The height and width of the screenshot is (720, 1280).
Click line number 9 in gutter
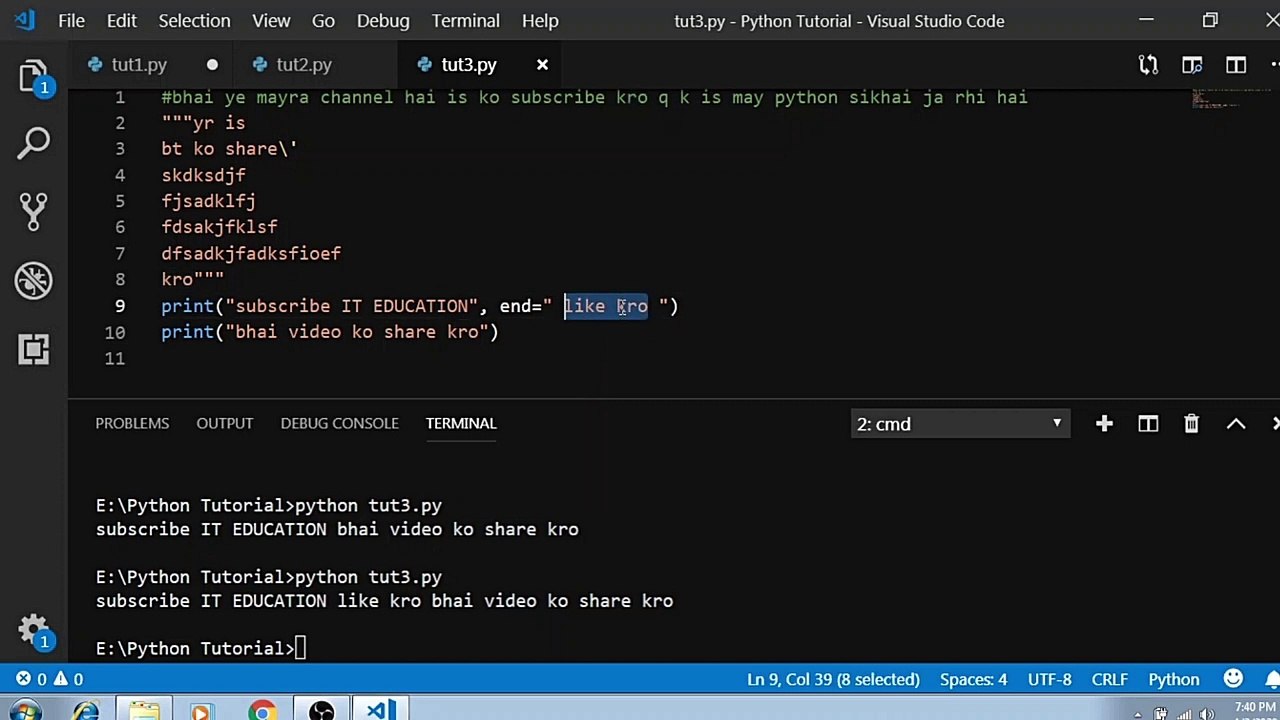pyautogui.click(x=120, y=306)
